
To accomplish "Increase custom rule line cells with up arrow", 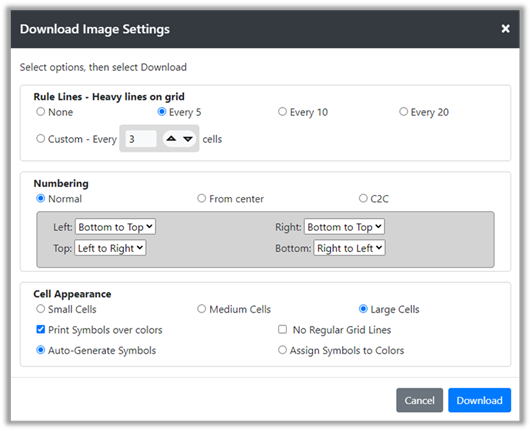I will (x=171, y=139).
